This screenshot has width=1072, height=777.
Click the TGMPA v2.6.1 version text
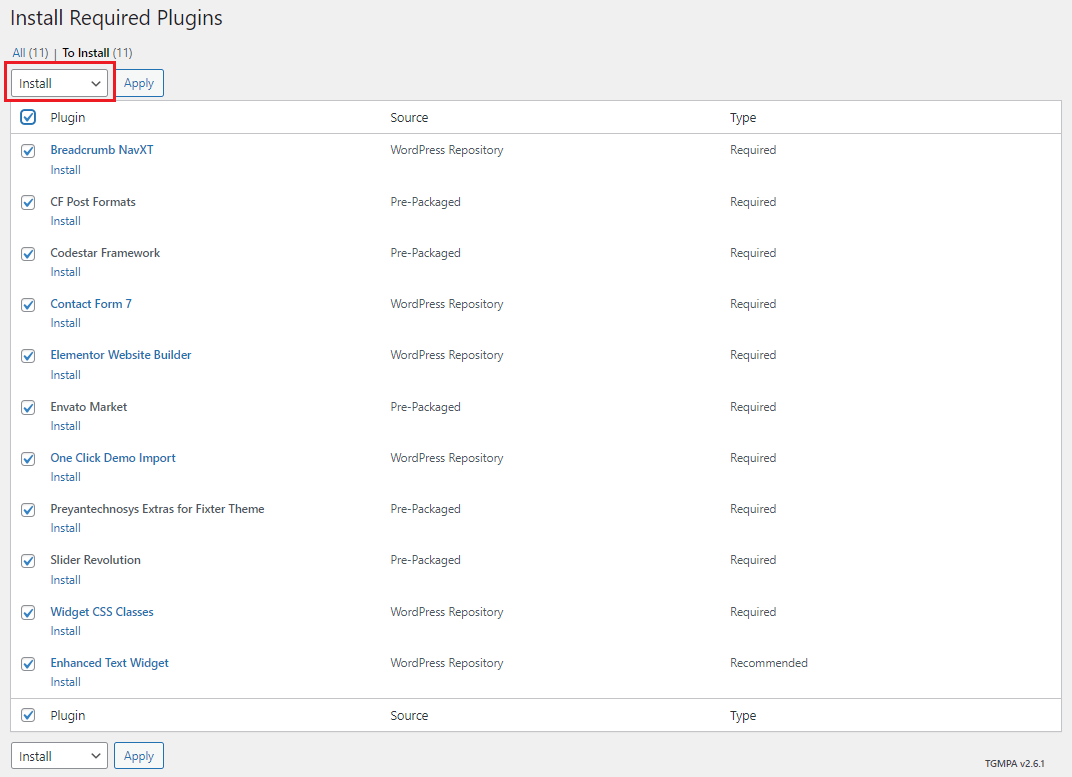pos(1015,763)
